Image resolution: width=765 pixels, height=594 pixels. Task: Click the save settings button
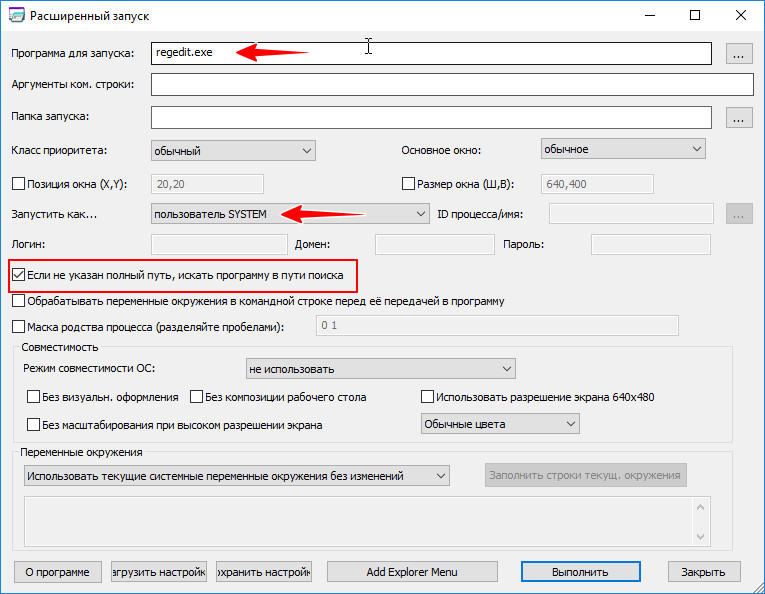click(264, 572)
